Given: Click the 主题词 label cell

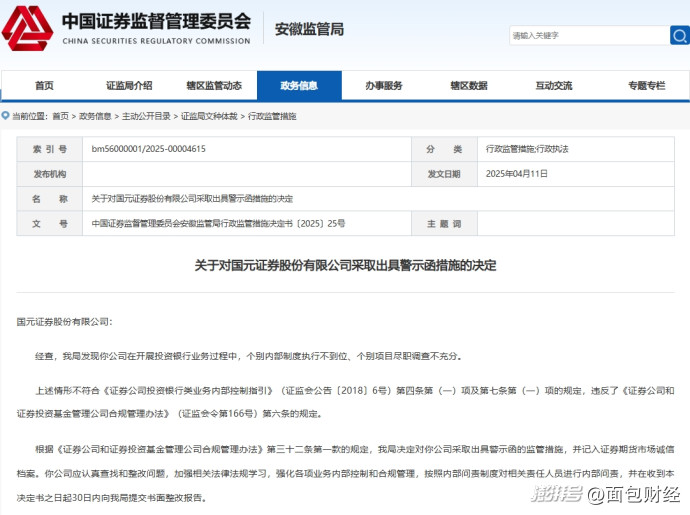Looking at the screenshot, I should point(444,224).
